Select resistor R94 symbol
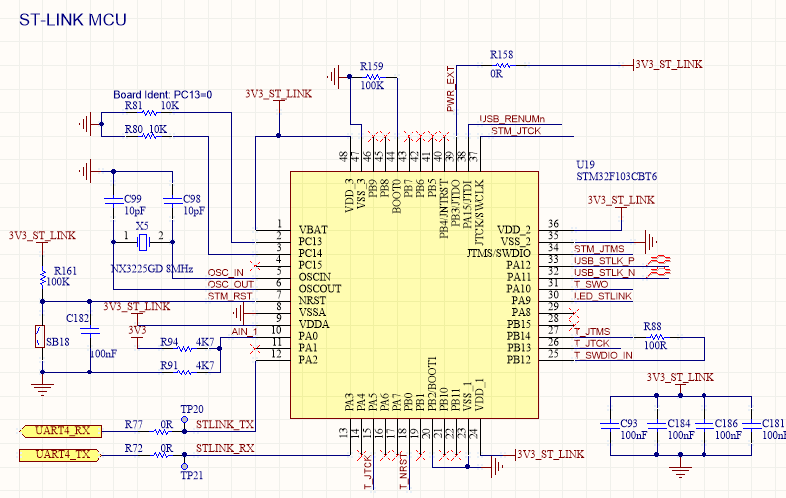This screenshot has height=498, width=786. (x=185, y=349)
